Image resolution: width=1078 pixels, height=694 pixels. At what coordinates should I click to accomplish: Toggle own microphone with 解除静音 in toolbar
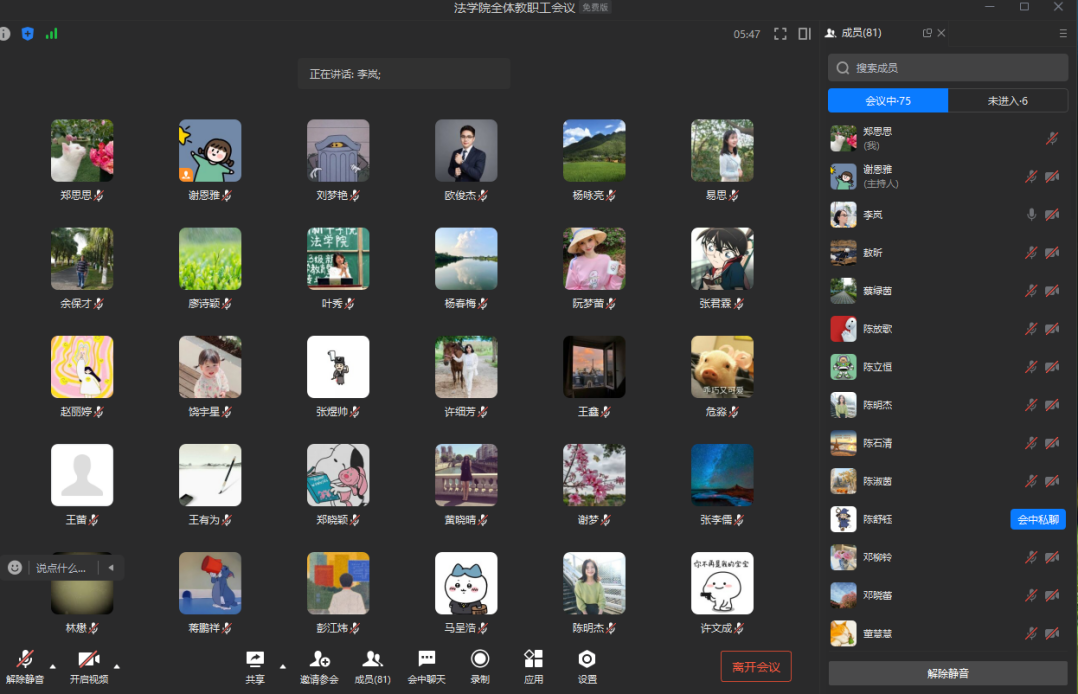pyautogui.click(x=25, y=665)
